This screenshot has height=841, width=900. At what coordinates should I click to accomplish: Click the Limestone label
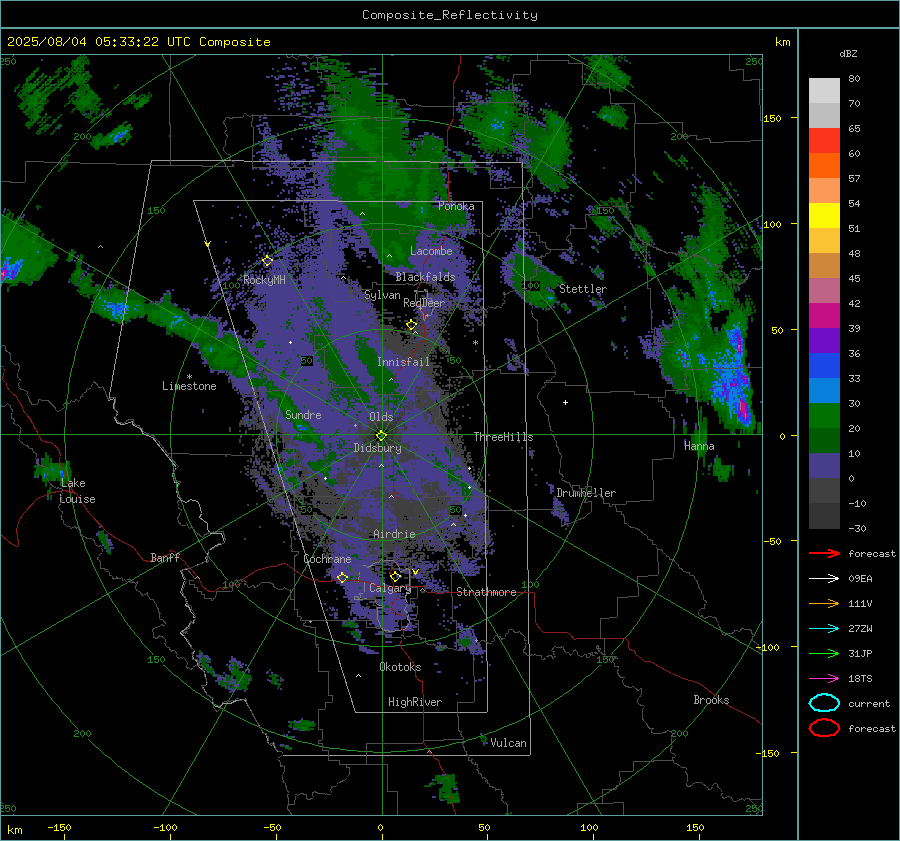click(189, 386)
